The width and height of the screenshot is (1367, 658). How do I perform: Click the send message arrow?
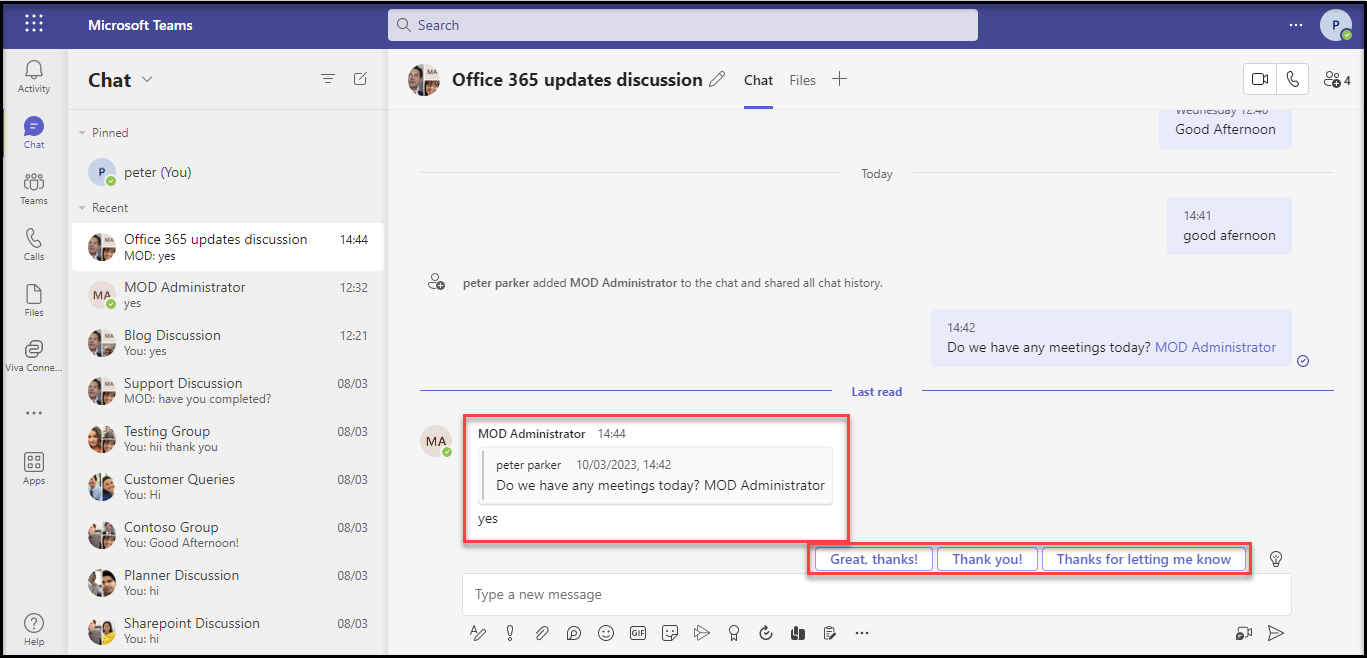[x=1275, y=632]
